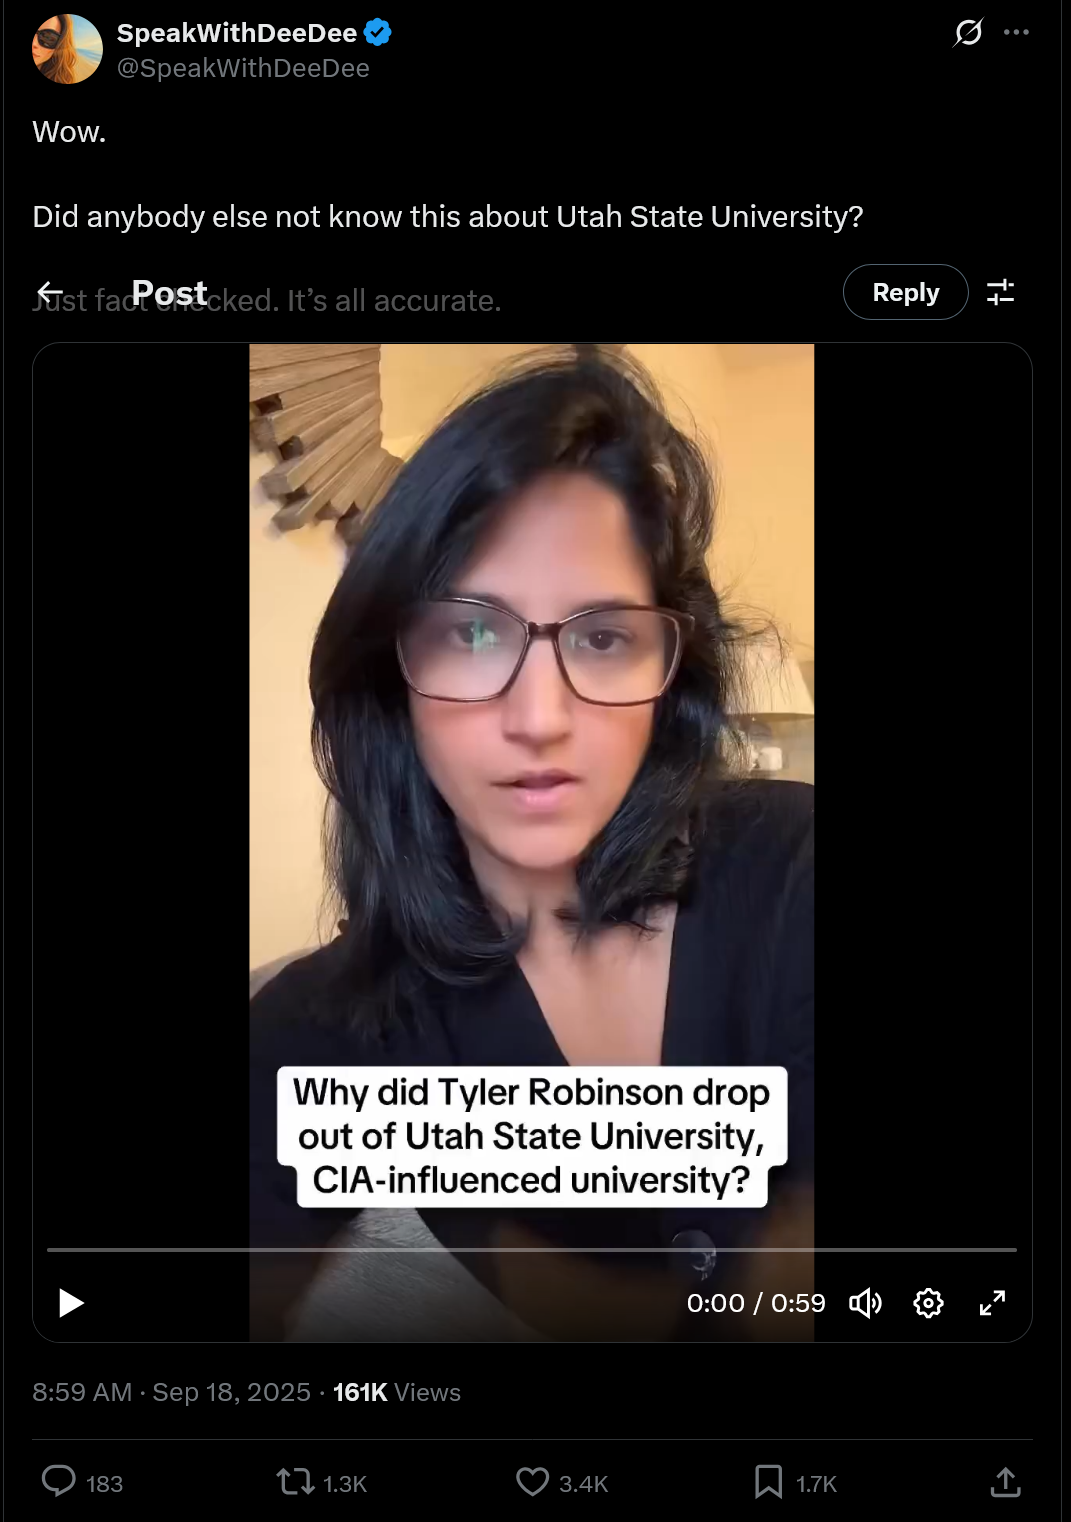Like the post with the heart icon

[x=532, y=1481]
